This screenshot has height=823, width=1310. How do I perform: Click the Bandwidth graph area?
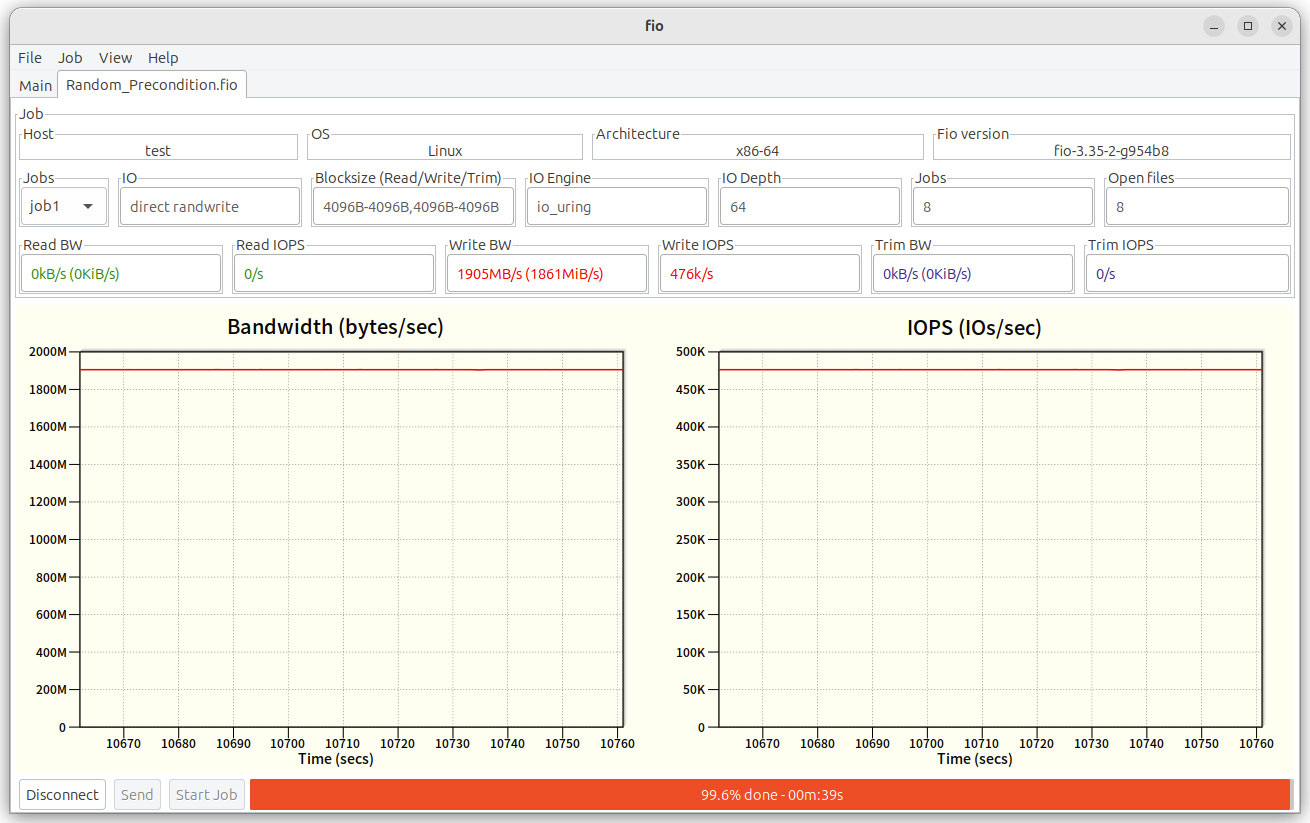pyautogui.click(x=351, y=540)
